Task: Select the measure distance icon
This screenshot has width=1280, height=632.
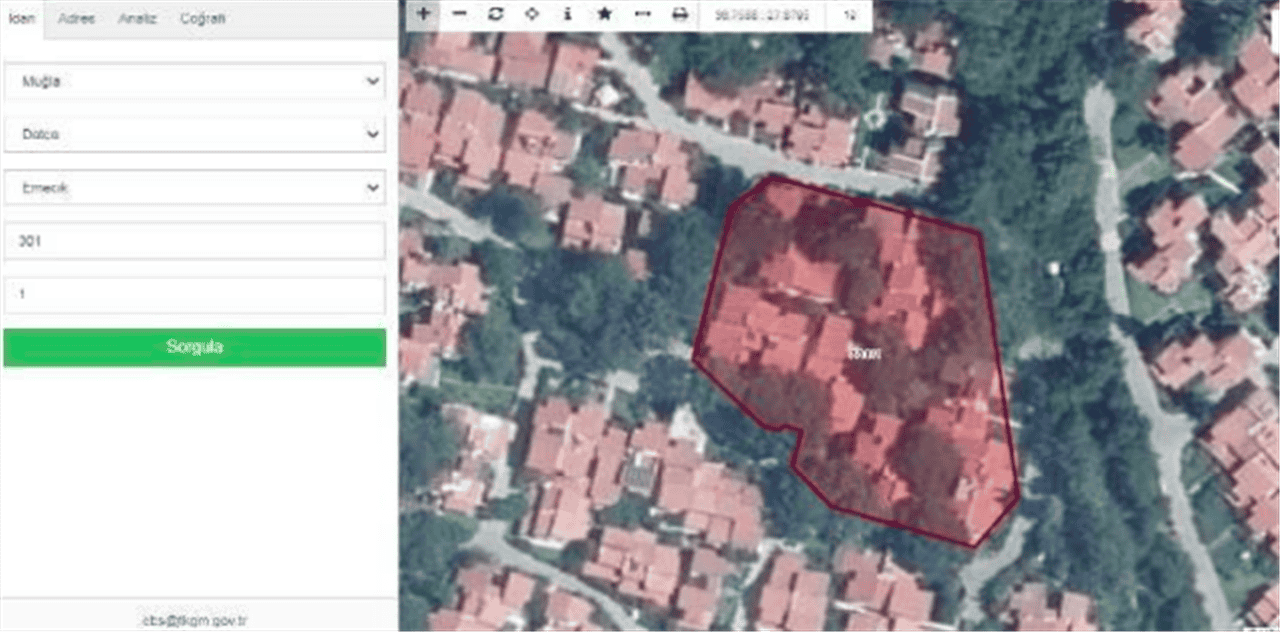Action: (x=642, y=14)
